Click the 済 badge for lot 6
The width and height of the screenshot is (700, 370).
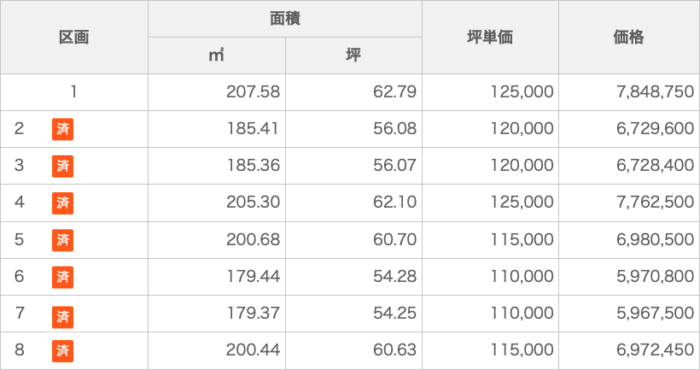click(62, 277)
